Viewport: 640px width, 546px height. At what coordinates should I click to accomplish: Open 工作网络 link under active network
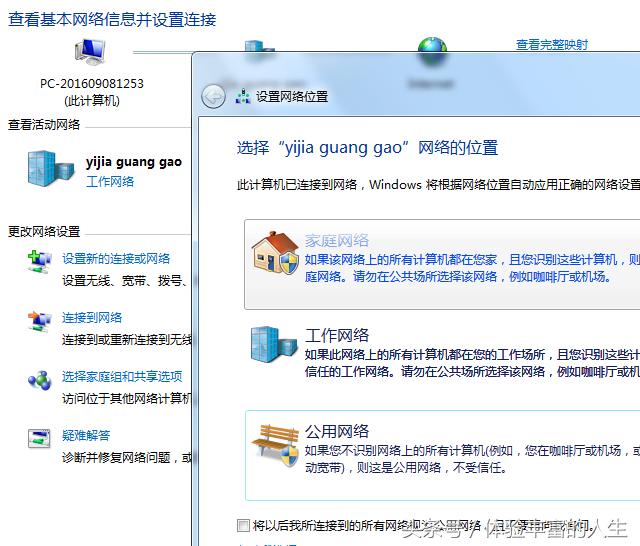coord(110,182)
